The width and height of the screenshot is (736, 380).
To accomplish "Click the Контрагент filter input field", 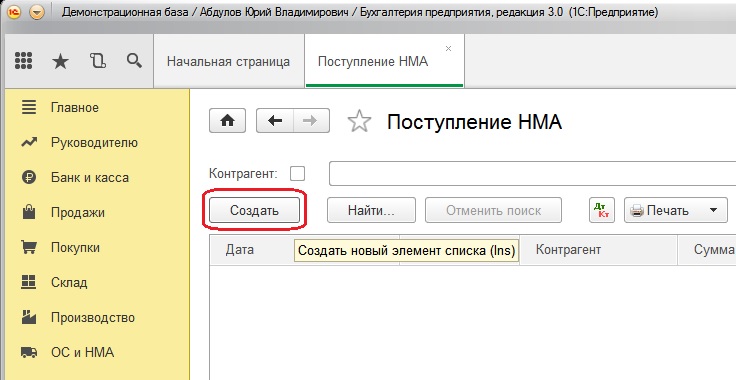I will pos(532,174).
